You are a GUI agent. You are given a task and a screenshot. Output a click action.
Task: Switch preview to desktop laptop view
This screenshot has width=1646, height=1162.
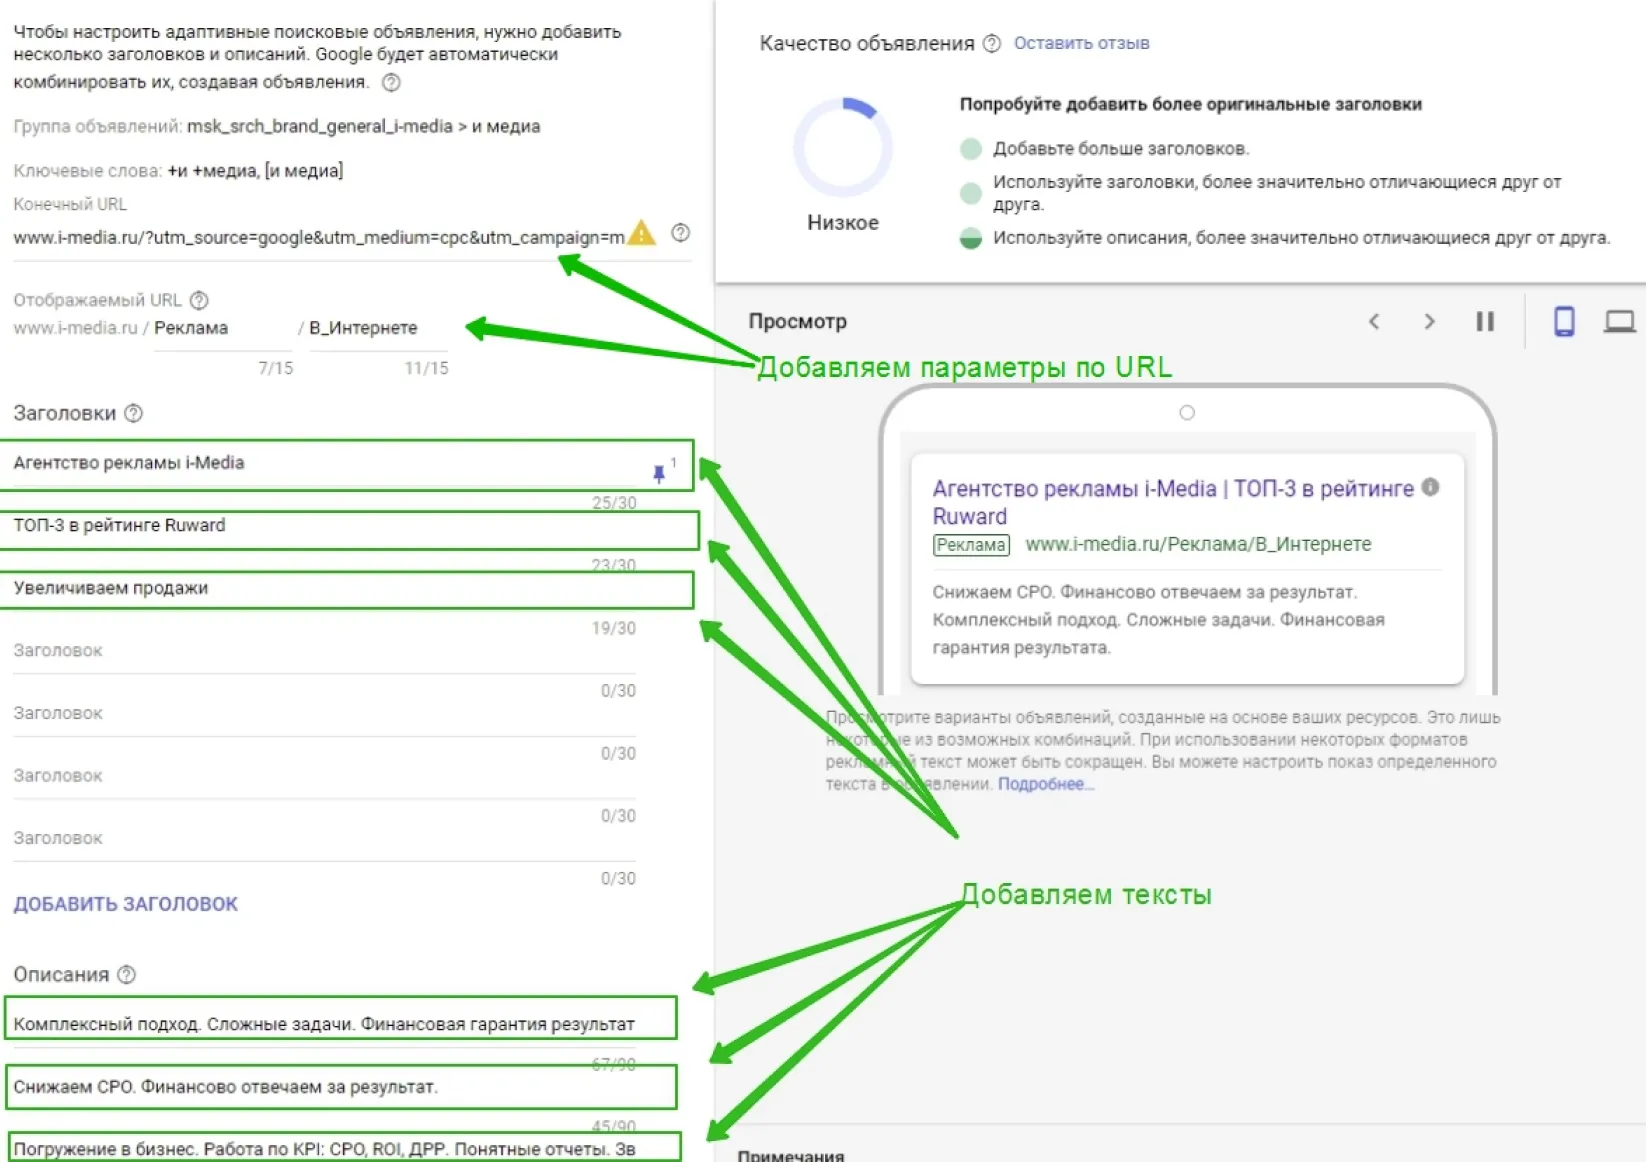(x=1620, y=321)
